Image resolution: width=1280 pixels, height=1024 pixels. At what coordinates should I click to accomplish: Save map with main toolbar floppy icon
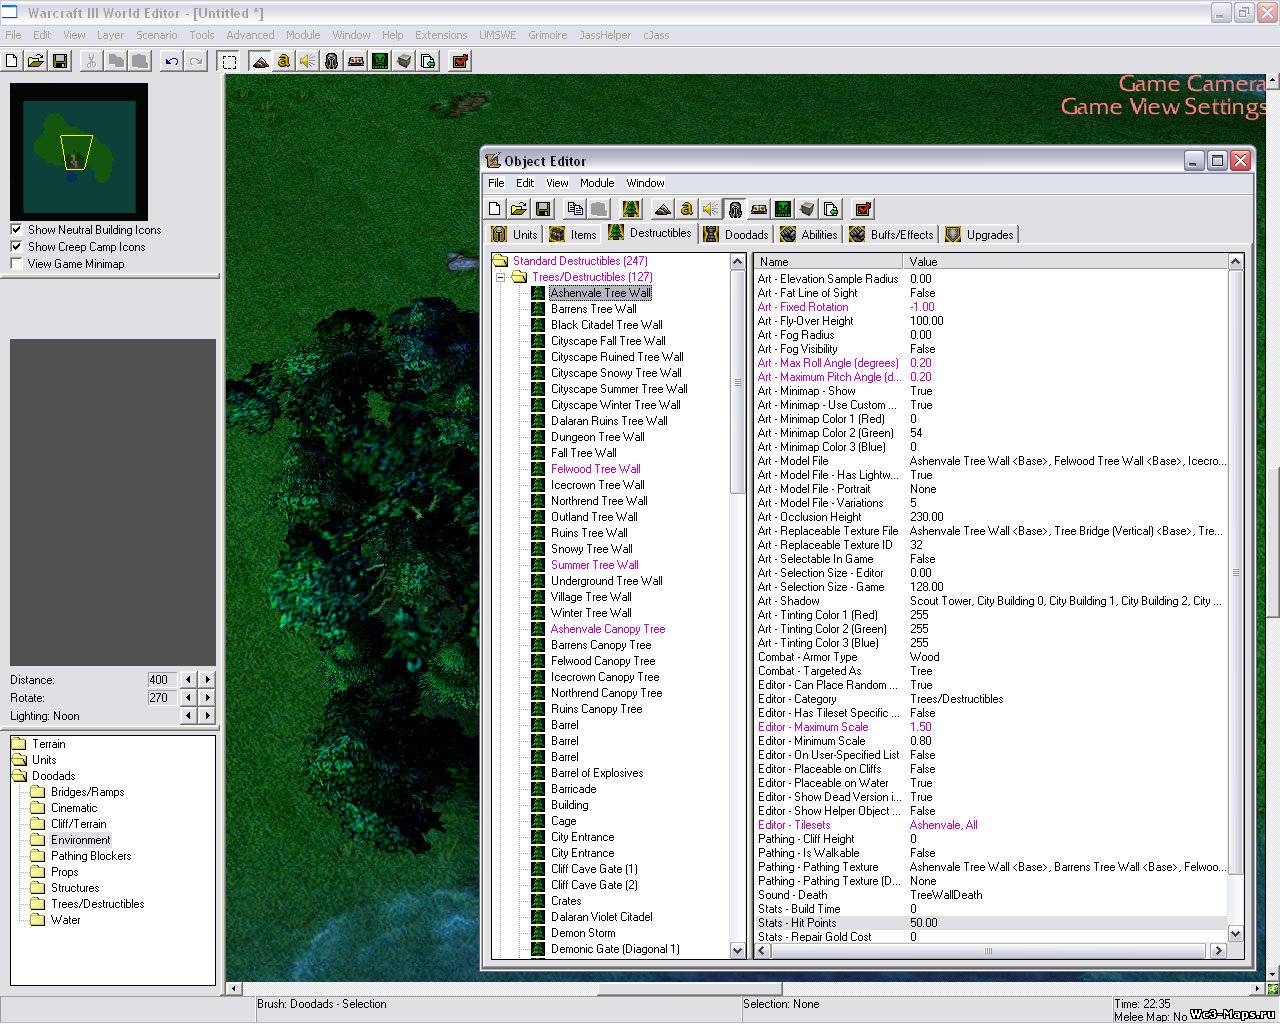tap(60, 61)
